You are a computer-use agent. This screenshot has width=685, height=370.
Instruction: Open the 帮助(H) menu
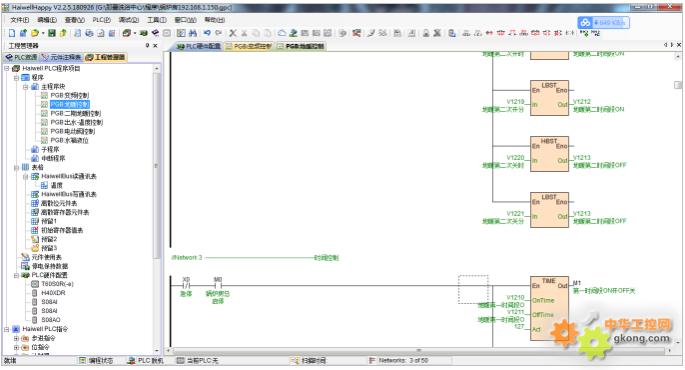[x=214, y=20]
